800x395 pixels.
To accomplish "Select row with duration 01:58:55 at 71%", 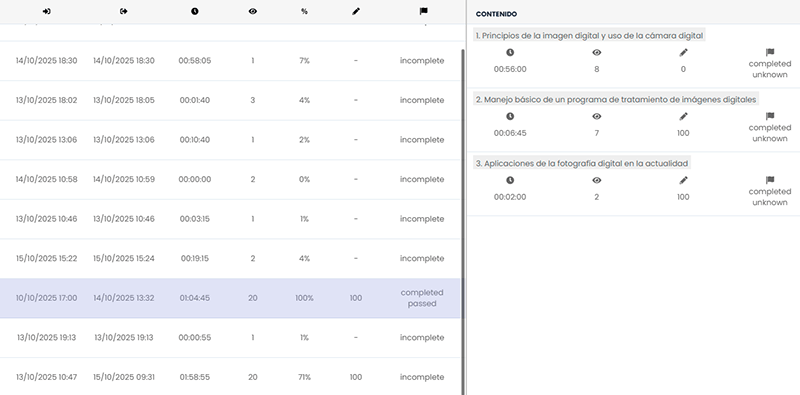I will pos(230,377).
